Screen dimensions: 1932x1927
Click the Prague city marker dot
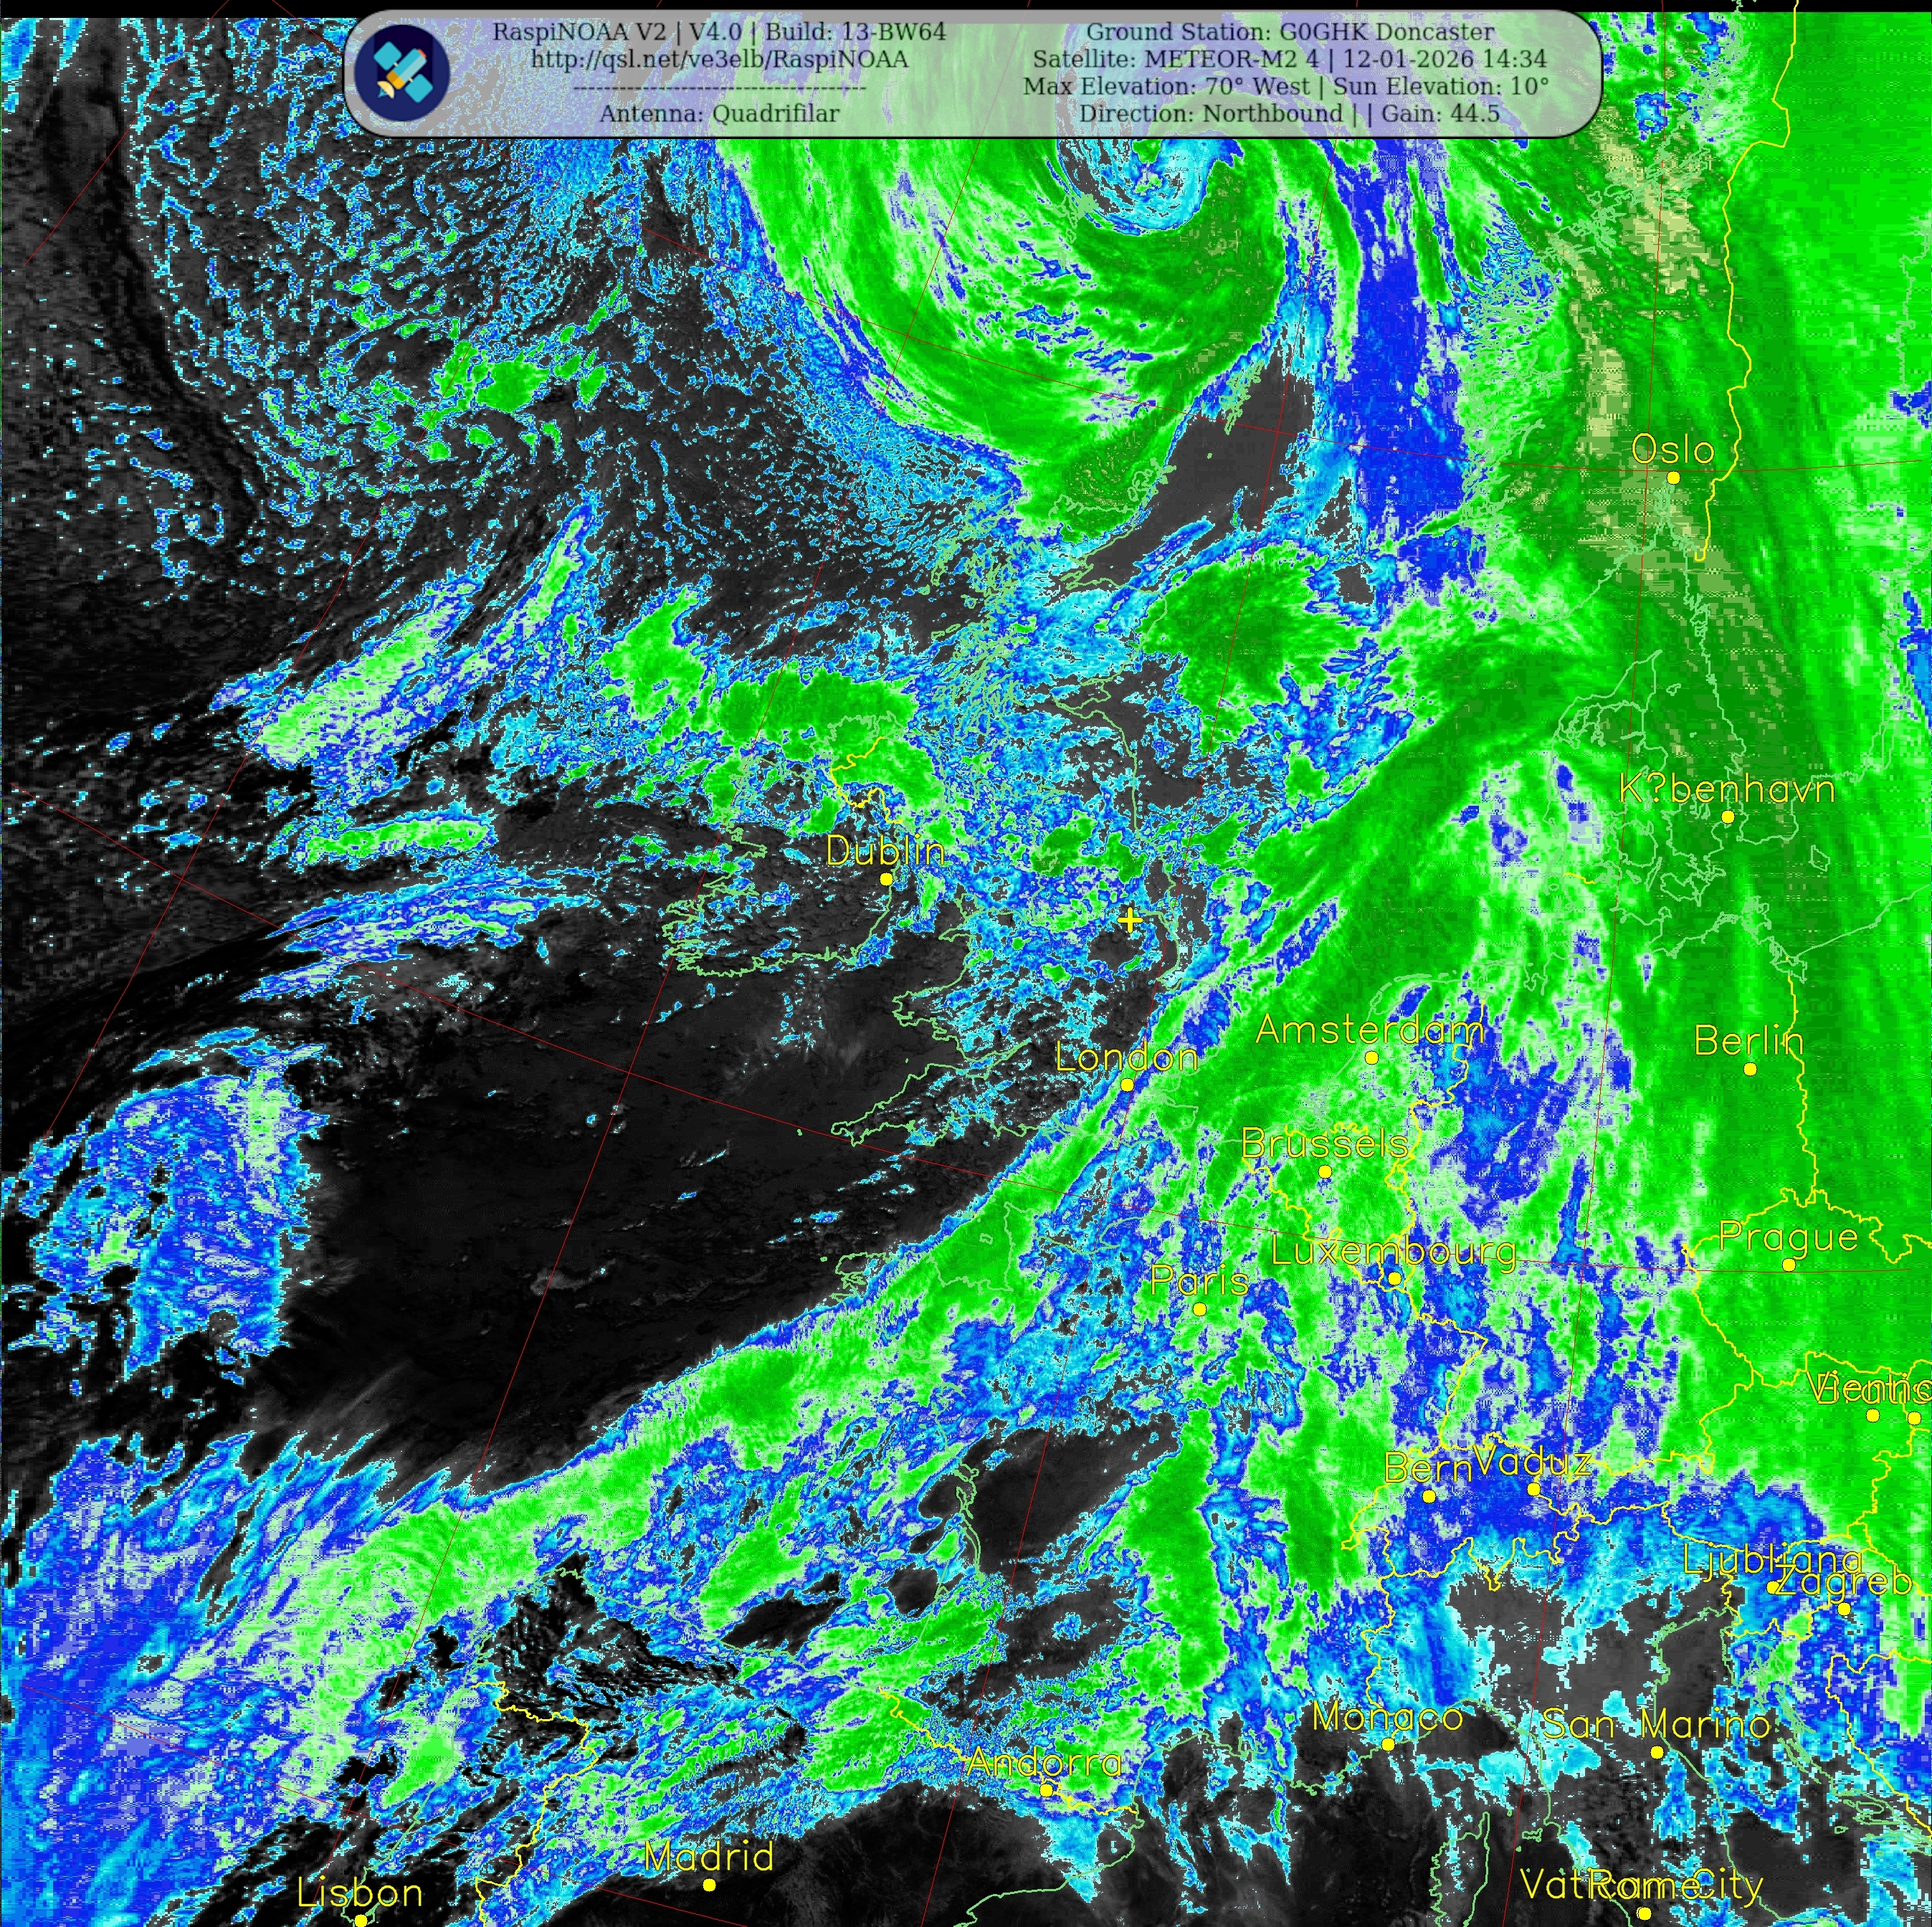[1789, 1265]
